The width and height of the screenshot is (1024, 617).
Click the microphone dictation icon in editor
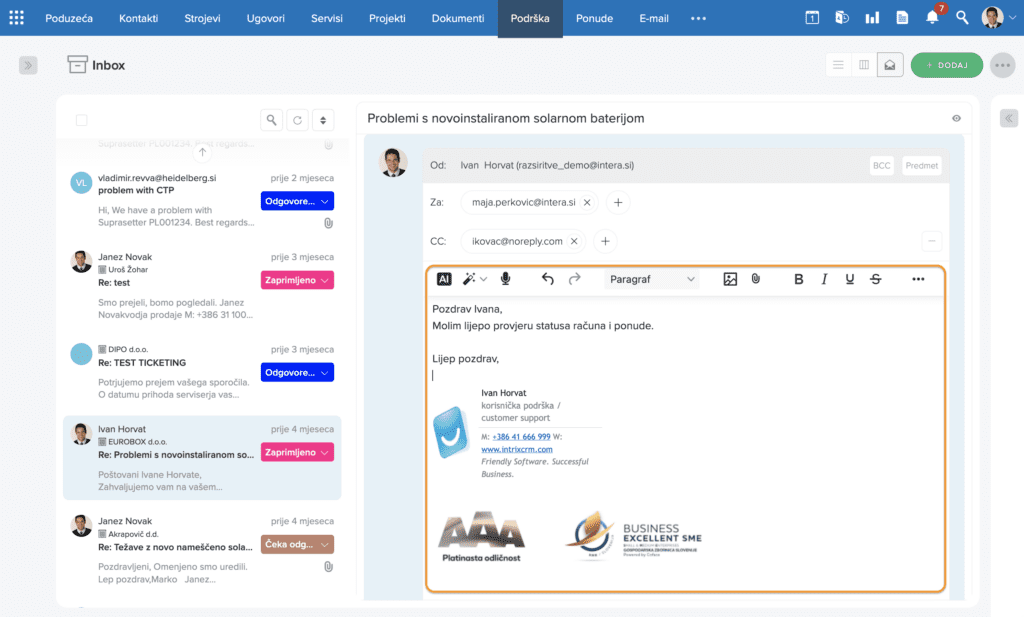click(506, 279)
